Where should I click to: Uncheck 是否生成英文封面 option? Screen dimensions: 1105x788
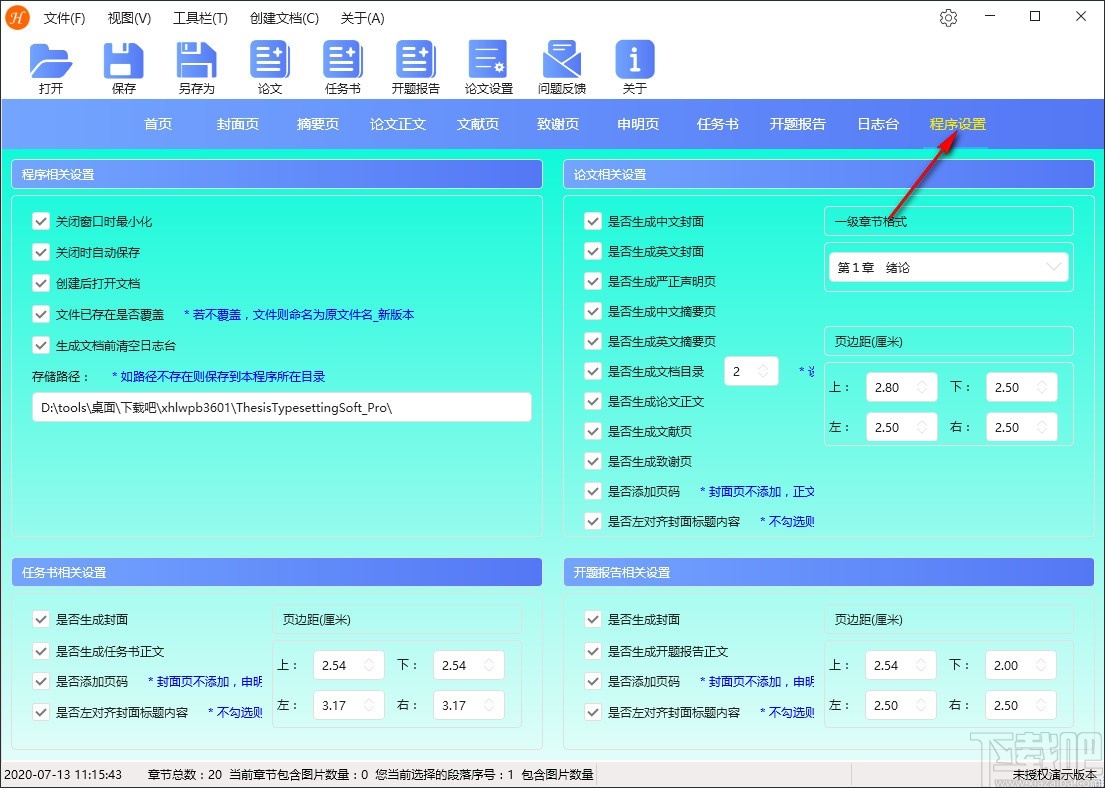click(593, 251)
